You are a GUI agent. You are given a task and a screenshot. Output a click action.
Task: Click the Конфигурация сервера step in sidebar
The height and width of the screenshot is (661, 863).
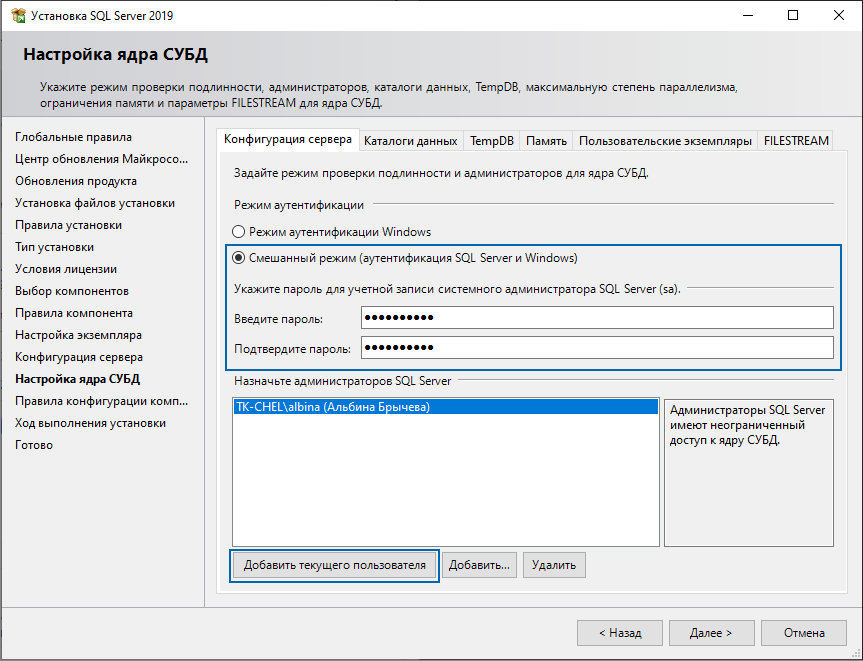(79, 357)
